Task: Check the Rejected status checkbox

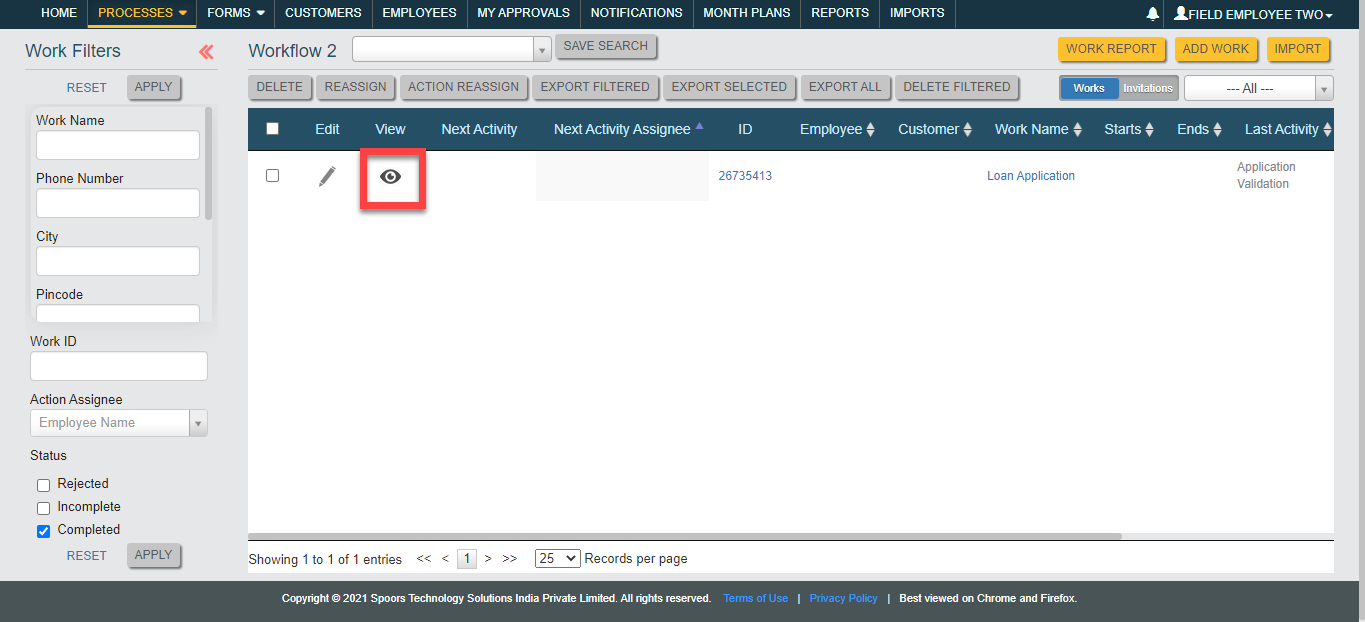Action: click(x=44, y=485)
